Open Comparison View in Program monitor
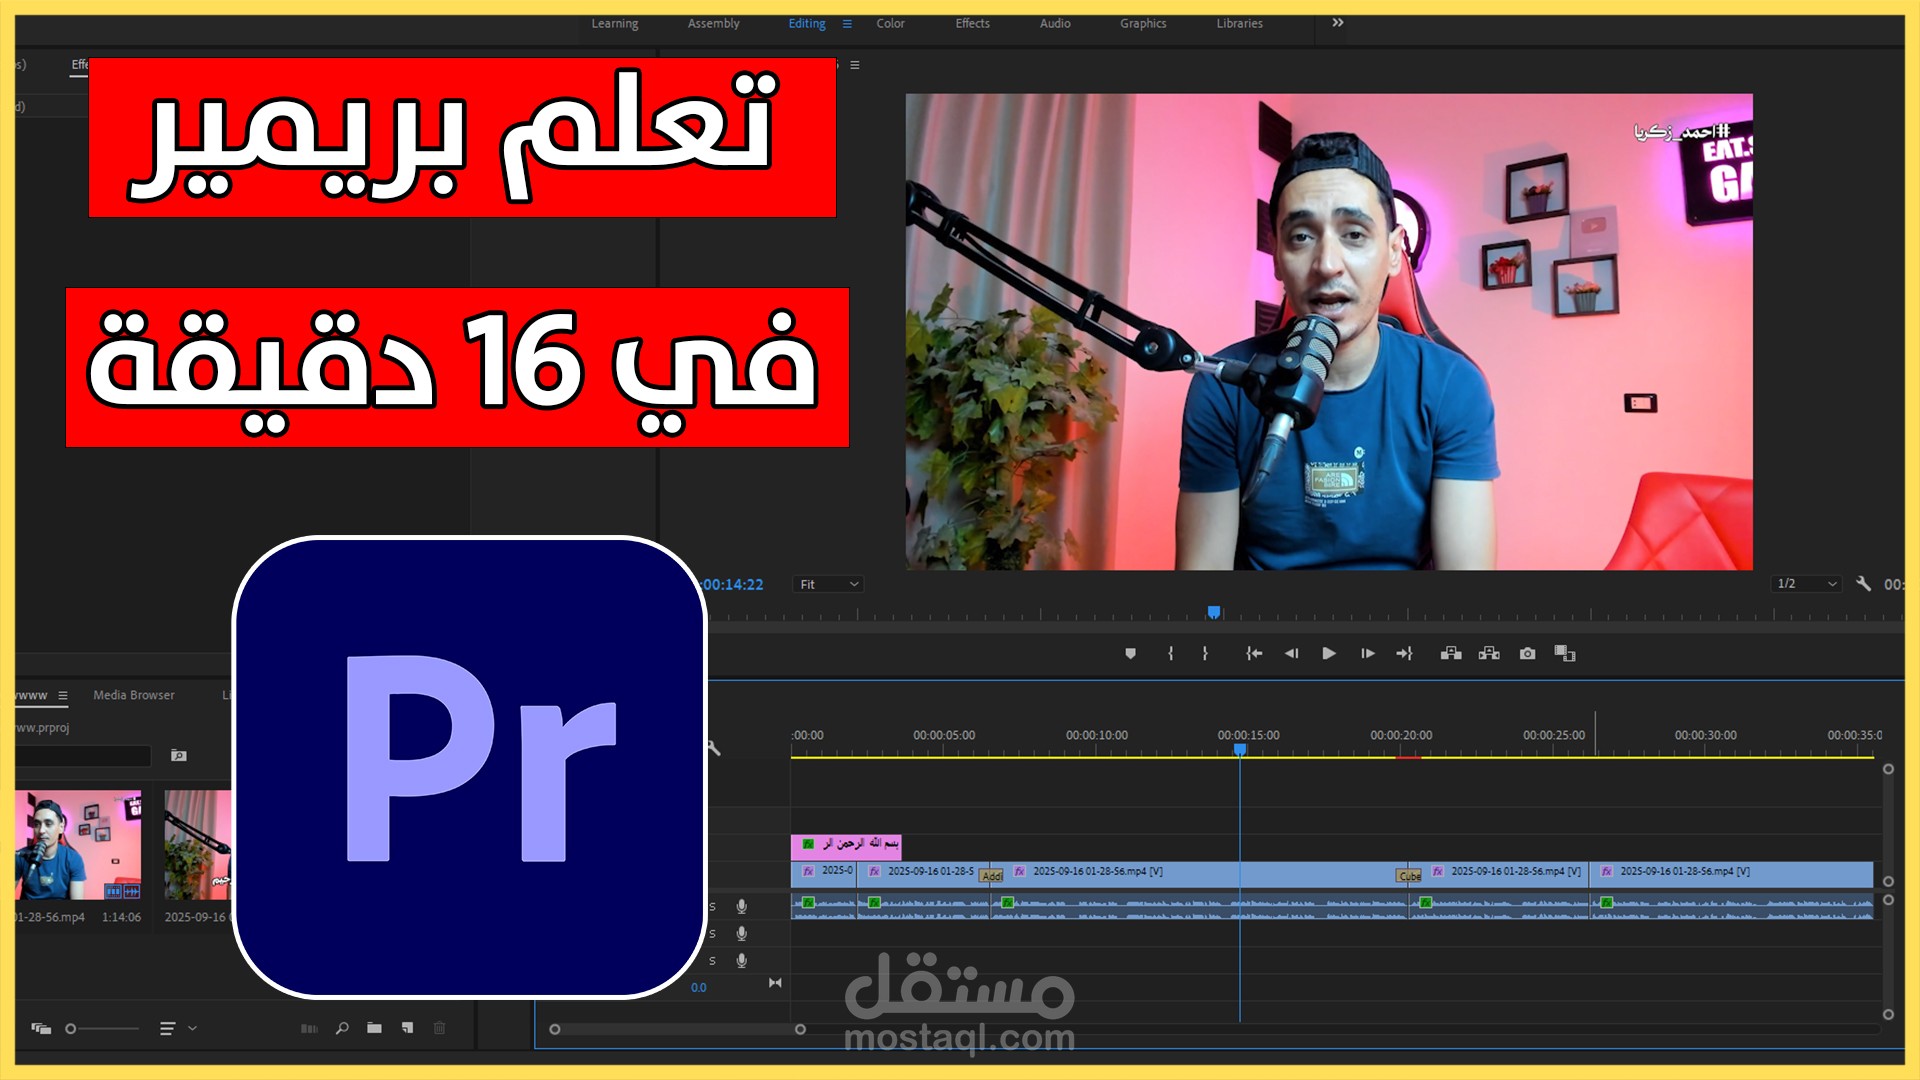The height and width of the screenshot is (1080, 1920). tap(1565, 653)
